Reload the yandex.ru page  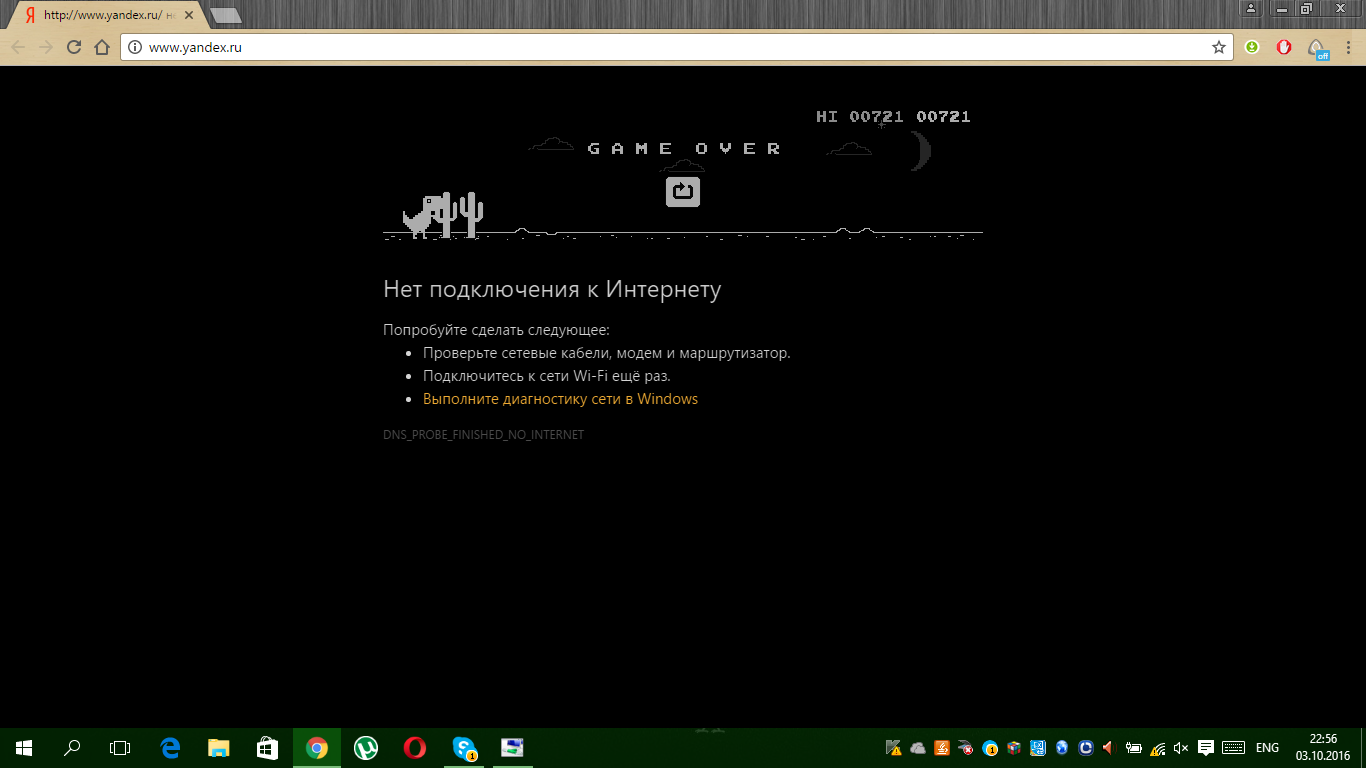coord(74,47)
